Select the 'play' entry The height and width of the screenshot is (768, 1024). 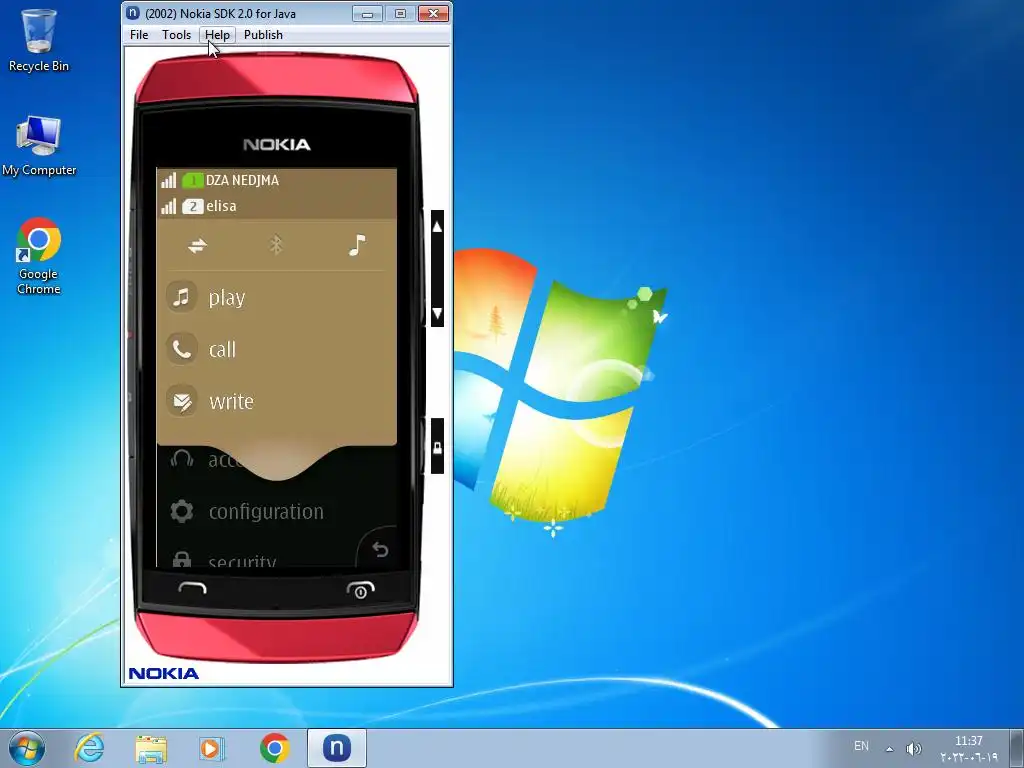(227, 298)
